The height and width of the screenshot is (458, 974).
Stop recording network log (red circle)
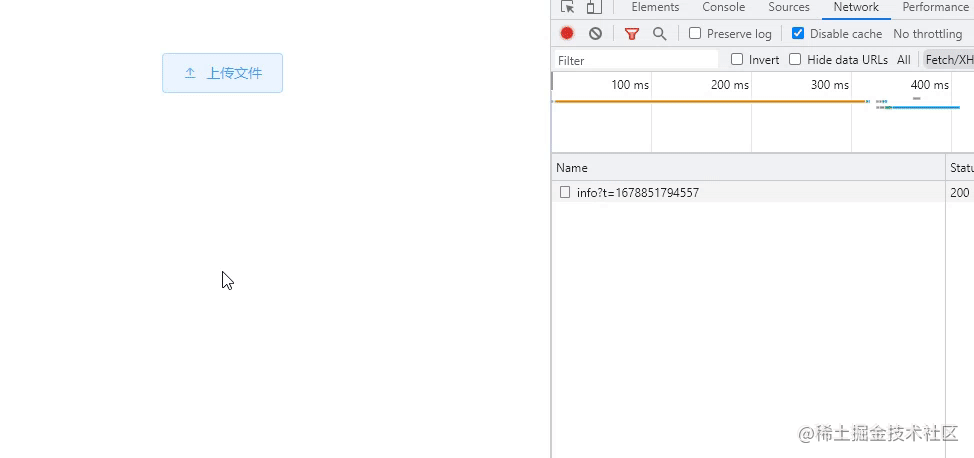[567, 34]
